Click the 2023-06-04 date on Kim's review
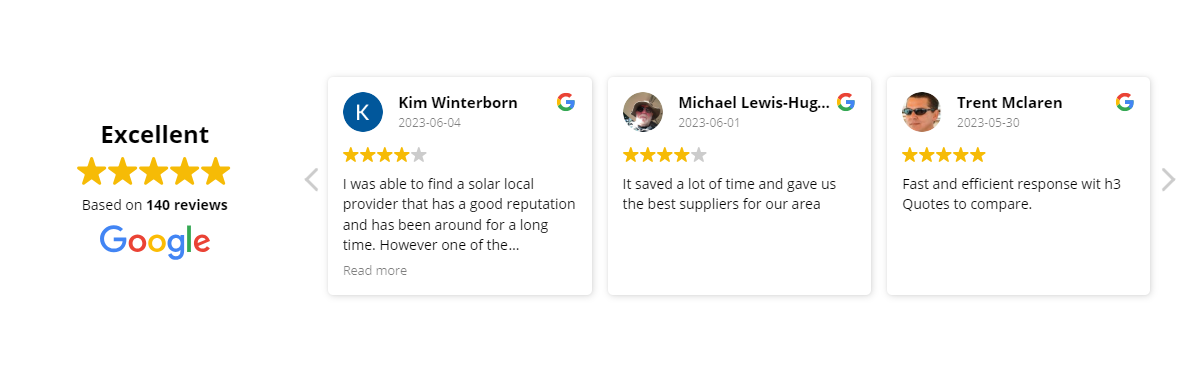The image size is (1184, 379). click(430, 122)
